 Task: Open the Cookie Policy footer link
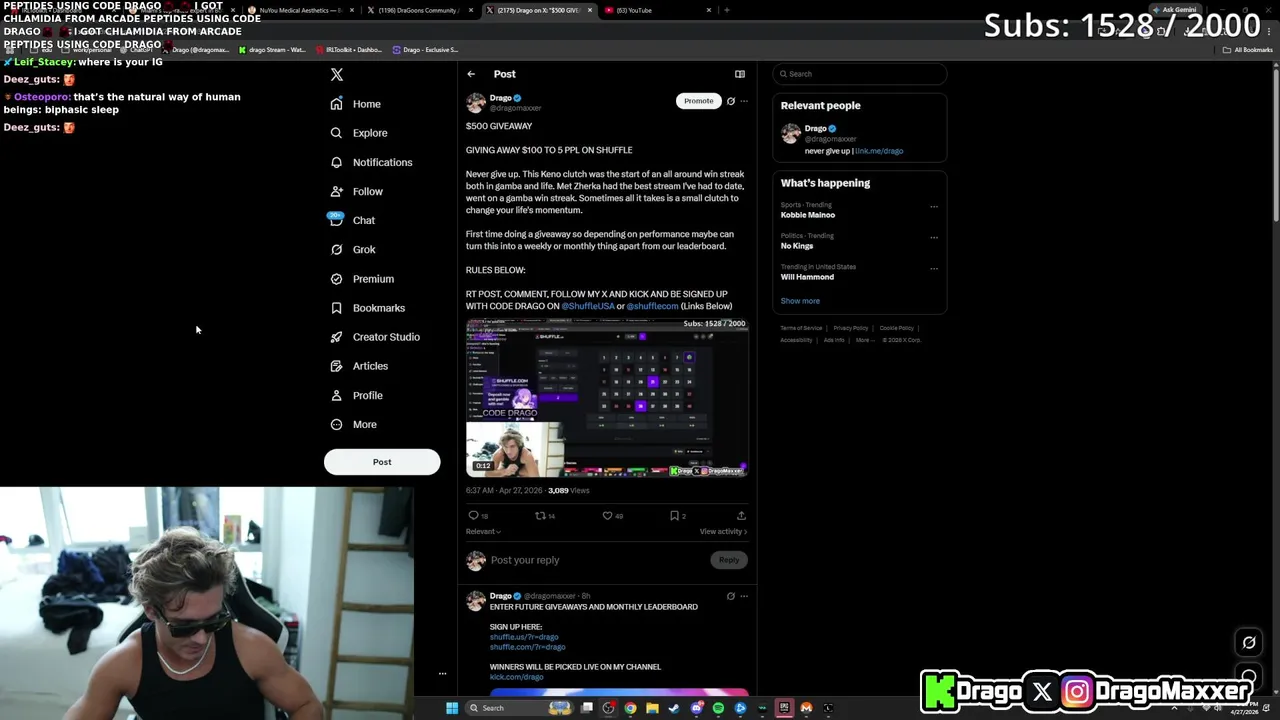point(897,328)
